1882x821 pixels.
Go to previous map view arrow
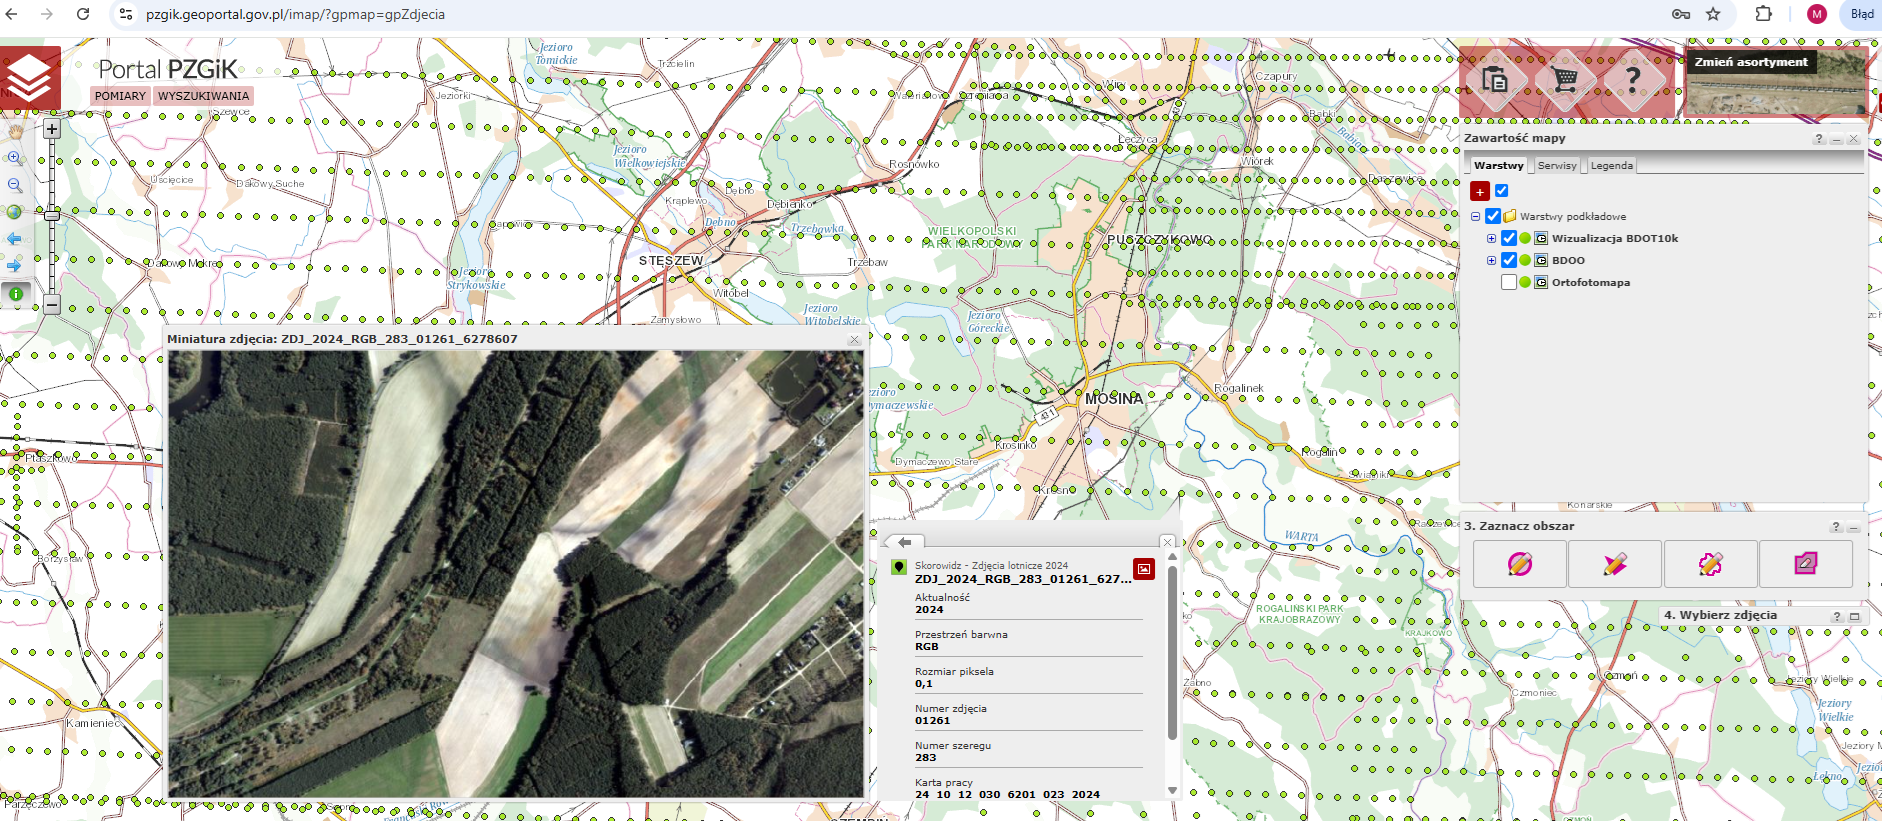(15, 239)
